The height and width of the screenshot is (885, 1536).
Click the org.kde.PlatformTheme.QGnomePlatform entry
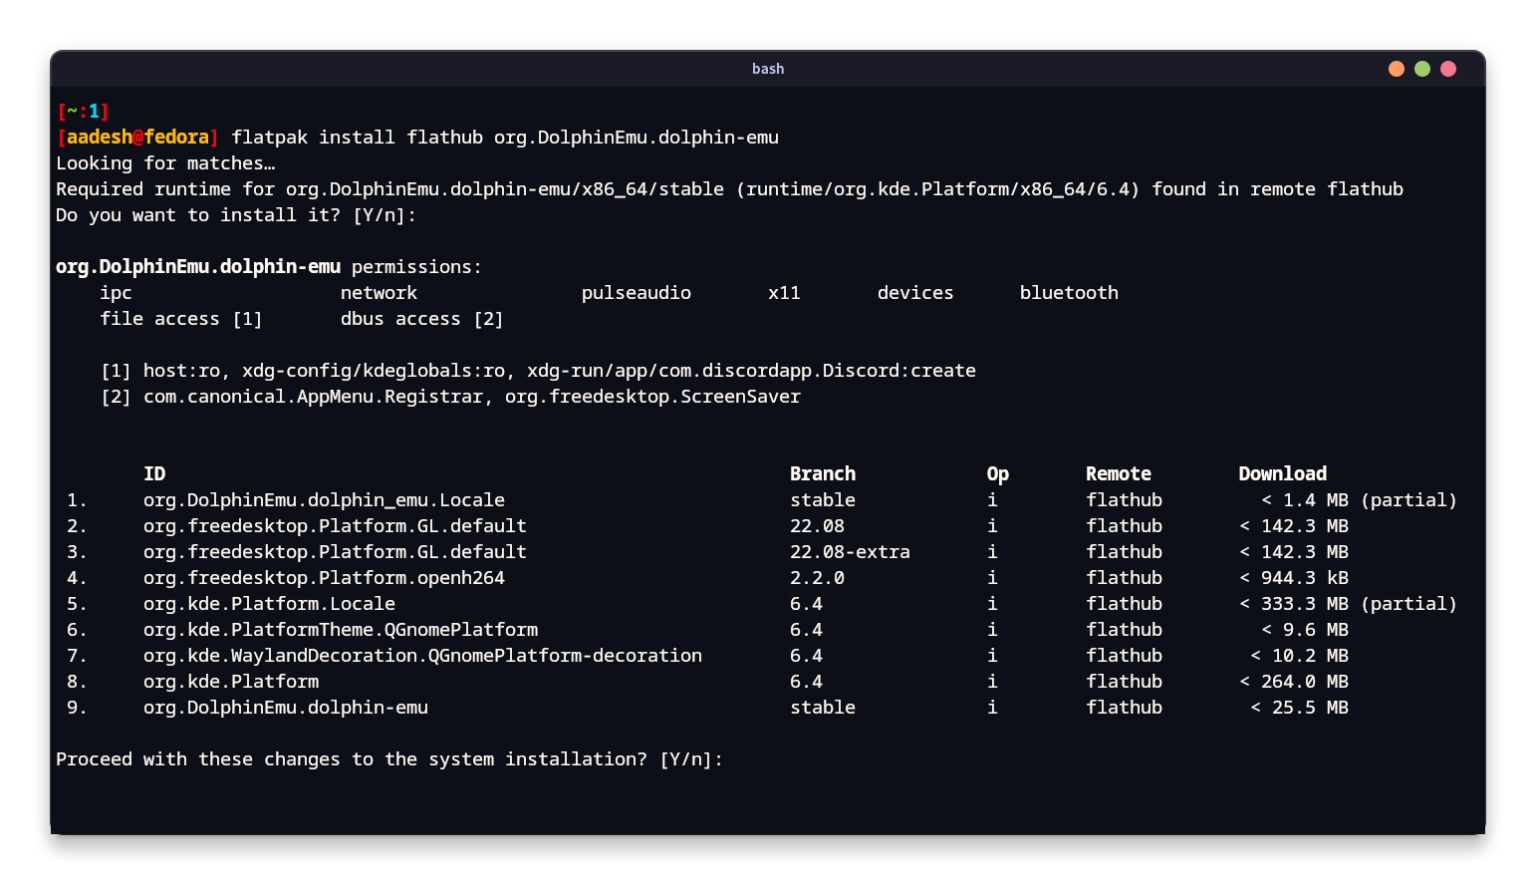pyautogui.click(x=340, y=629)
